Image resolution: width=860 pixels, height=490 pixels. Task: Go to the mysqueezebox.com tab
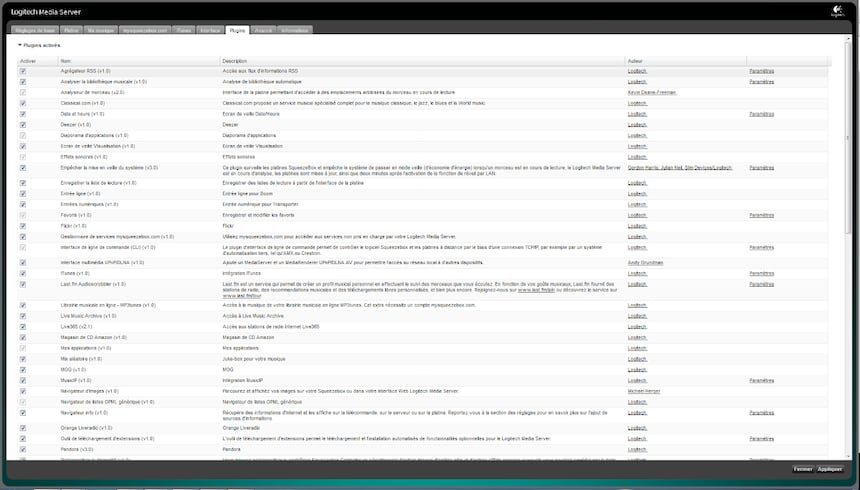coord(145,30)
